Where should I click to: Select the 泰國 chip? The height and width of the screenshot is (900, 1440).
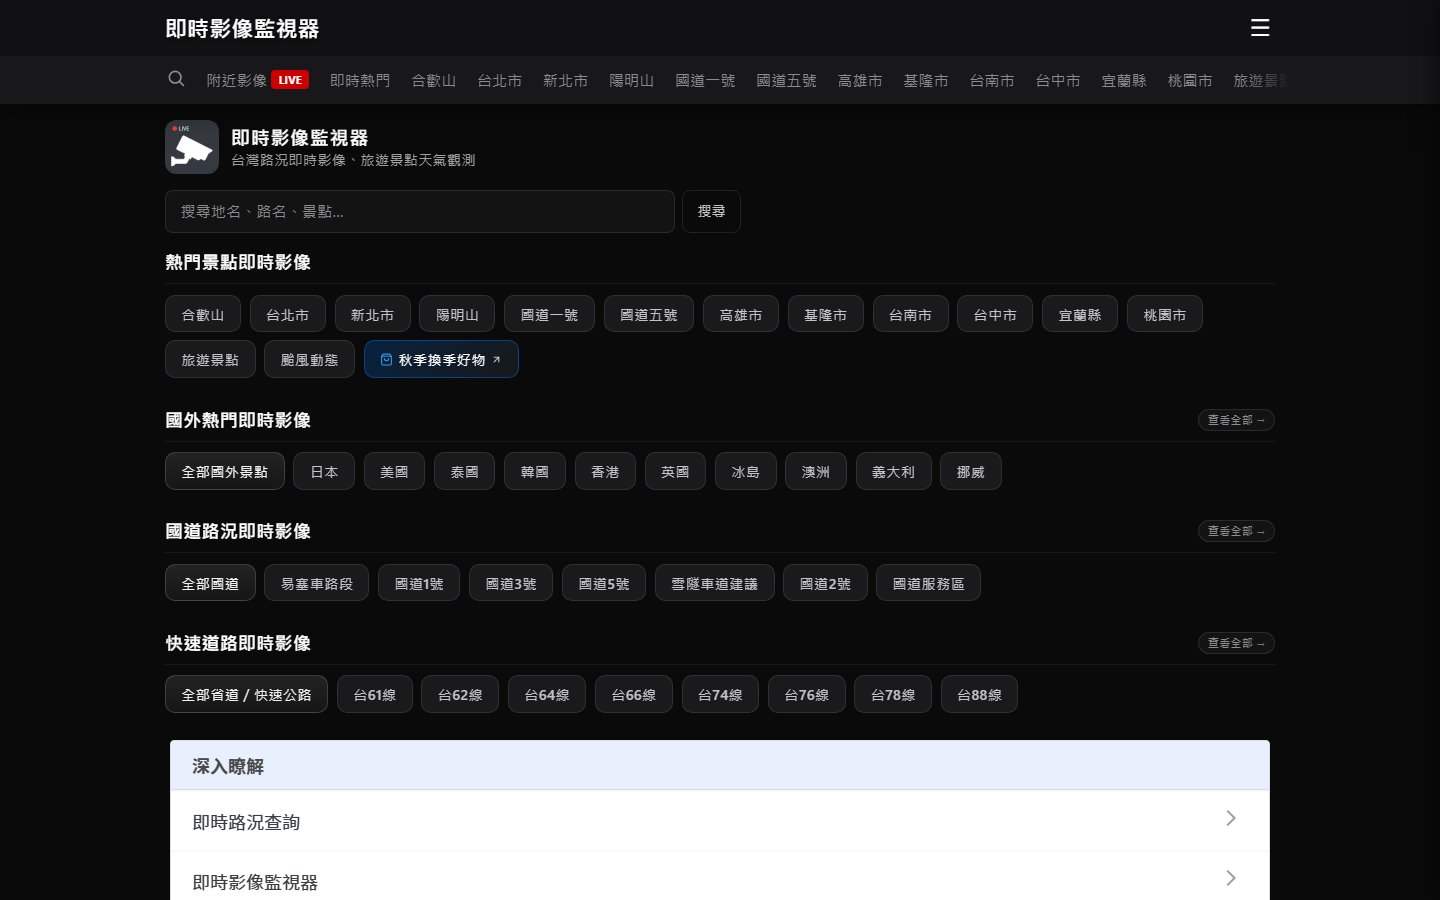pos(465,471)
